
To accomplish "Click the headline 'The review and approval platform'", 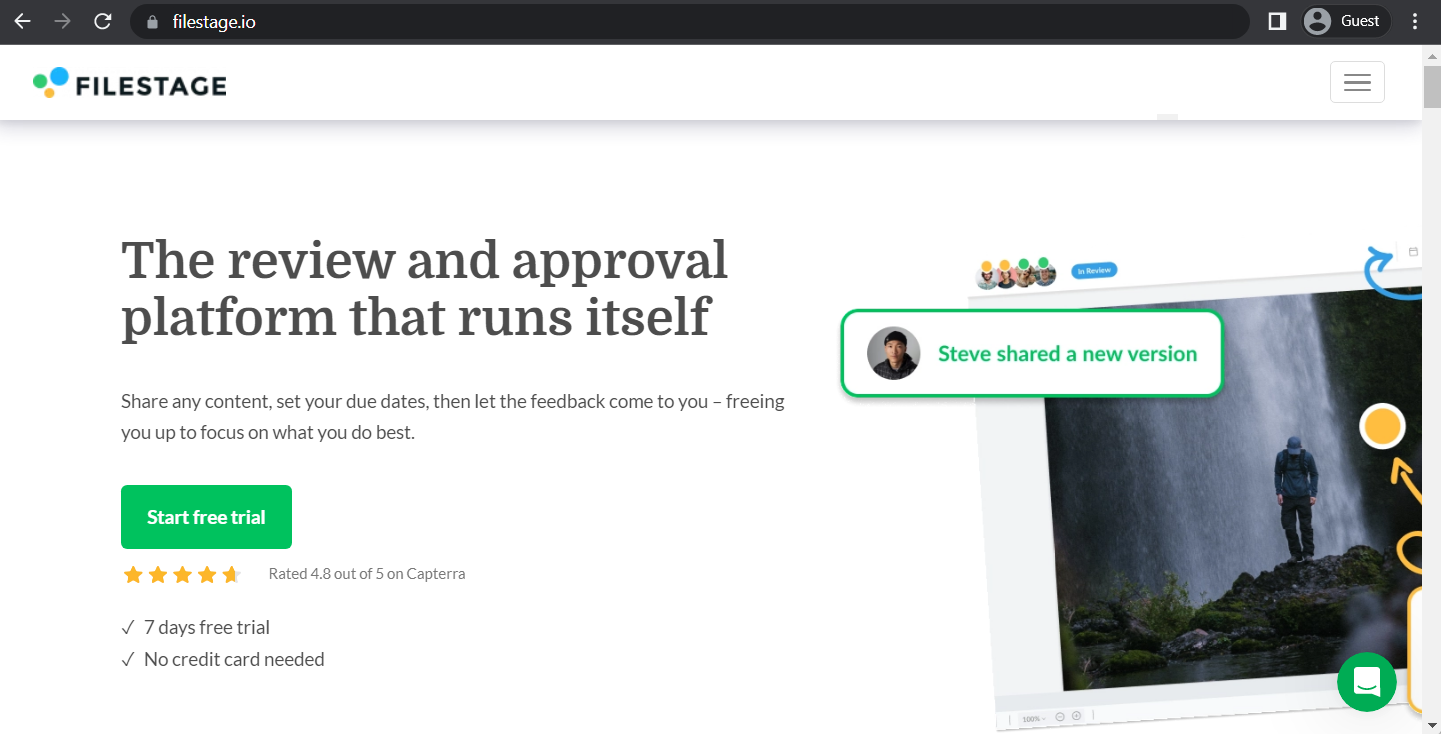I will tap(425, 288).
